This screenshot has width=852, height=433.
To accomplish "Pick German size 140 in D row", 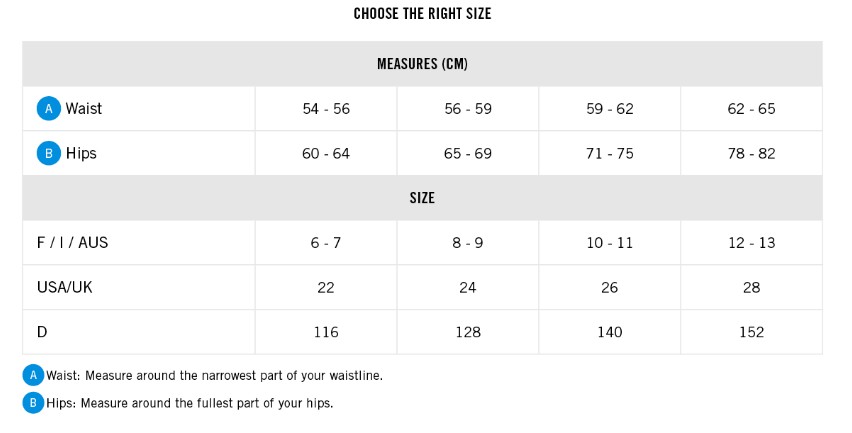I will [610, 332].
